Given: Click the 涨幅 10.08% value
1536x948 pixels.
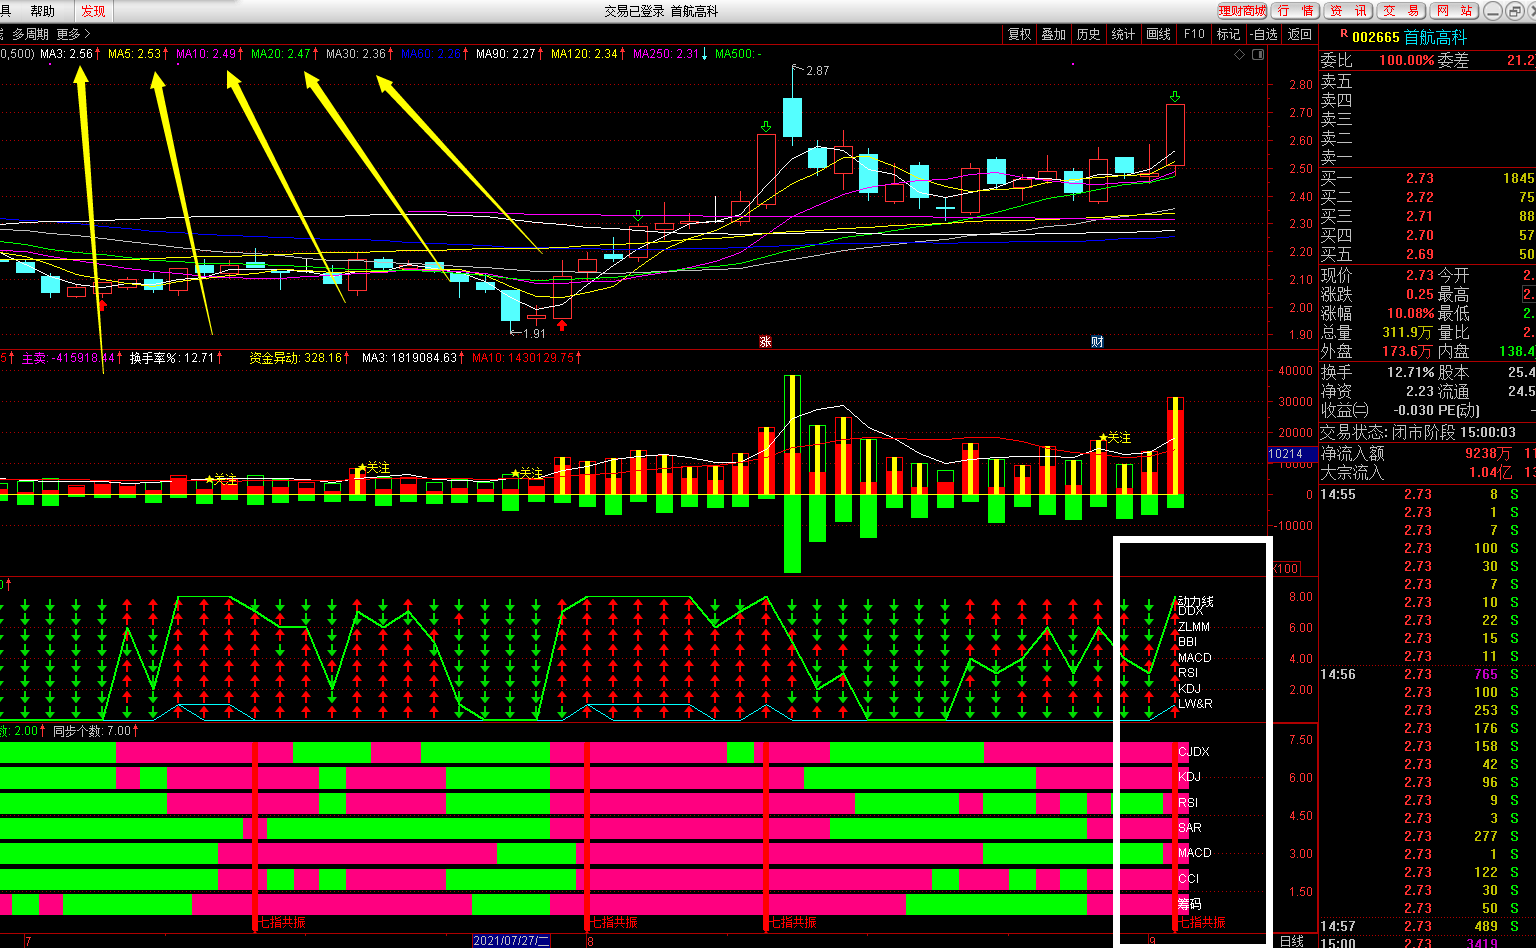Looking at the screenshot, I should click(x=1410, y=313).
